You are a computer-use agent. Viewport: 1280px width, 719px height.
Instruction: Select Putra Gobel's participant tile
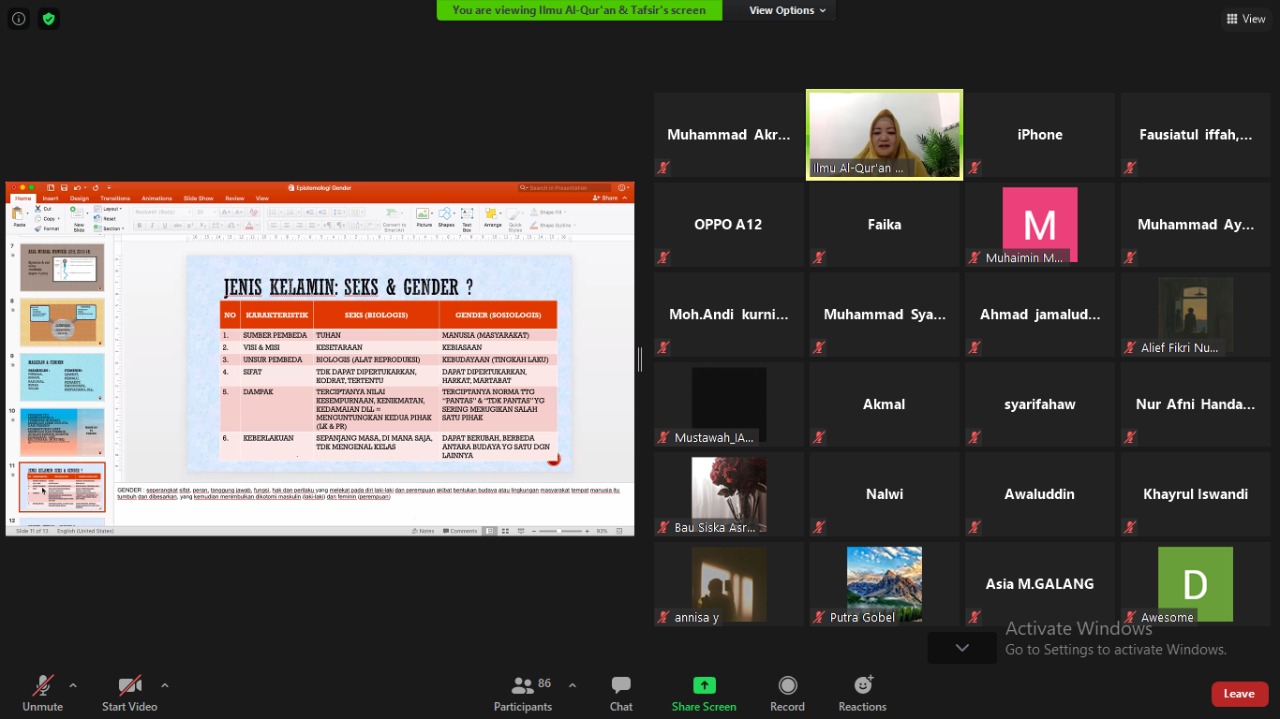point(884,584)
